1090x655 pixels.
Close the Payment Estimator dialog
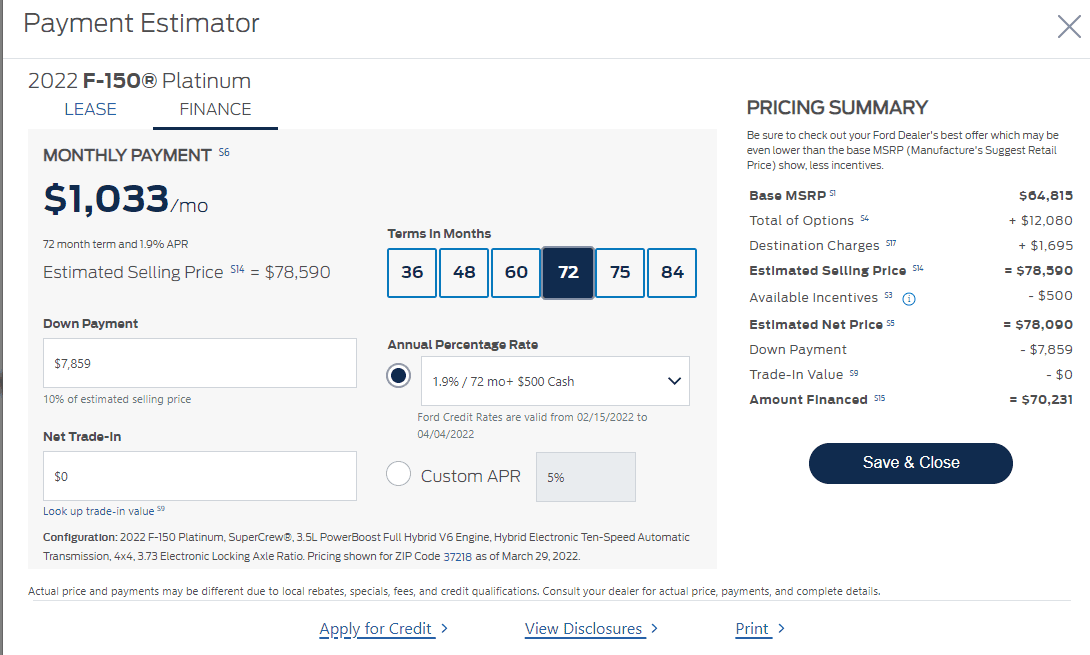(x=1068, y=27)
